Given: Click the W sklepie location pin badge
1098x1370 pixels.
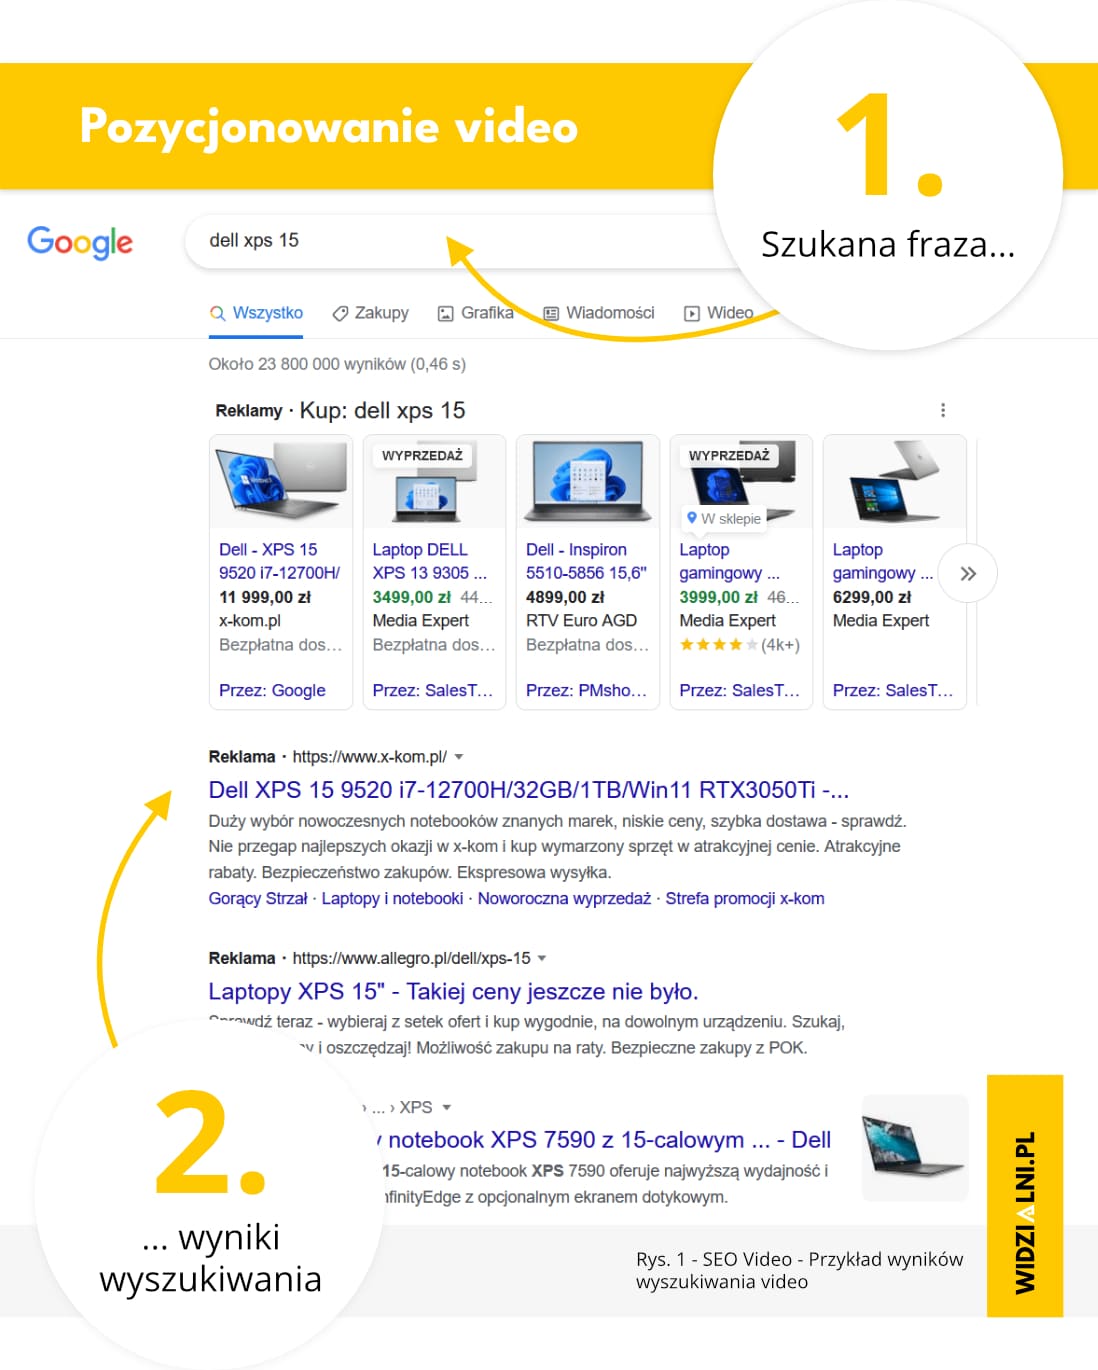Looking at the screenshot, I should (x=724, y=518).
